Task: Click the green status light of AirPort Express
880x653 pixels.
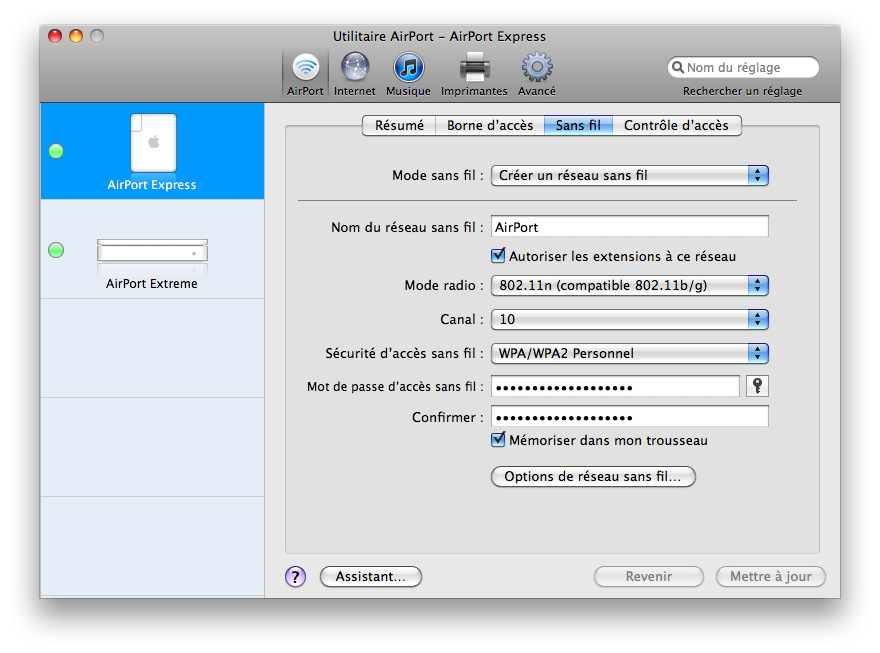Action: point(56,151)
